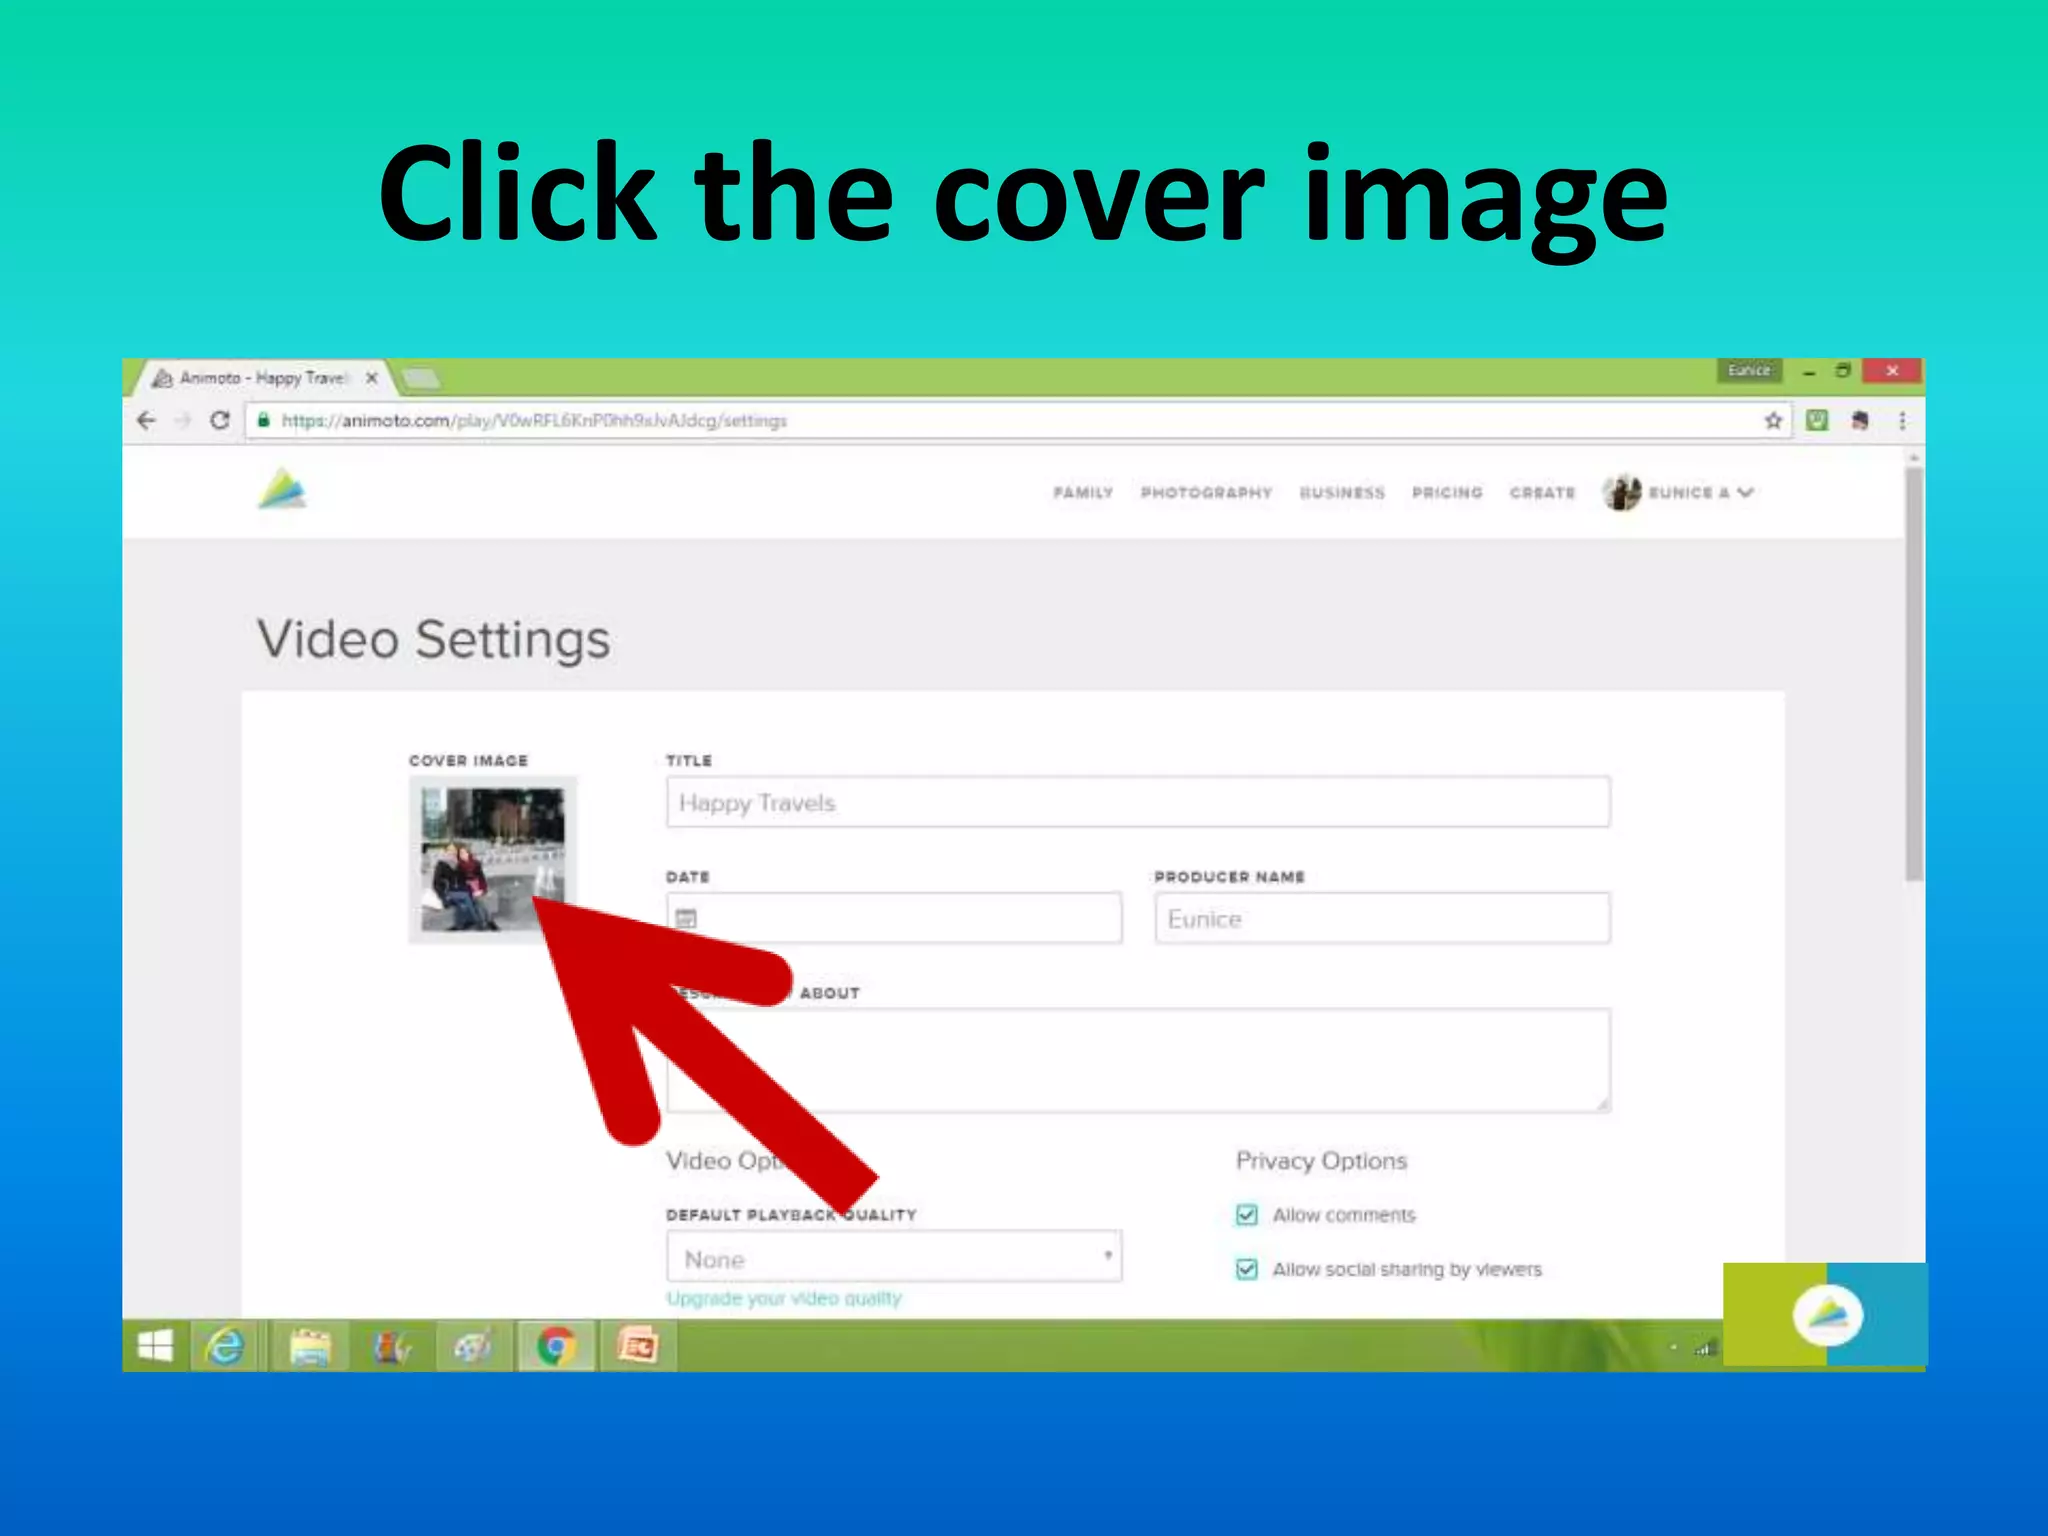The width and height of the screenshot is (2048, 1536).
Task: Open the Windows Start button
Action: 155,1347
